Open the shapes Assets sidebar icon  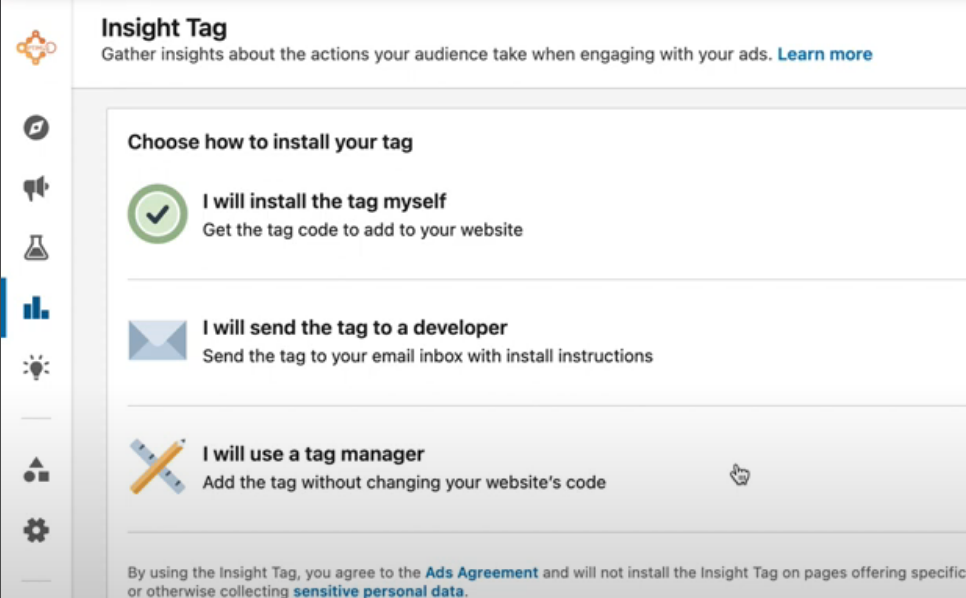tap(36, 470)
